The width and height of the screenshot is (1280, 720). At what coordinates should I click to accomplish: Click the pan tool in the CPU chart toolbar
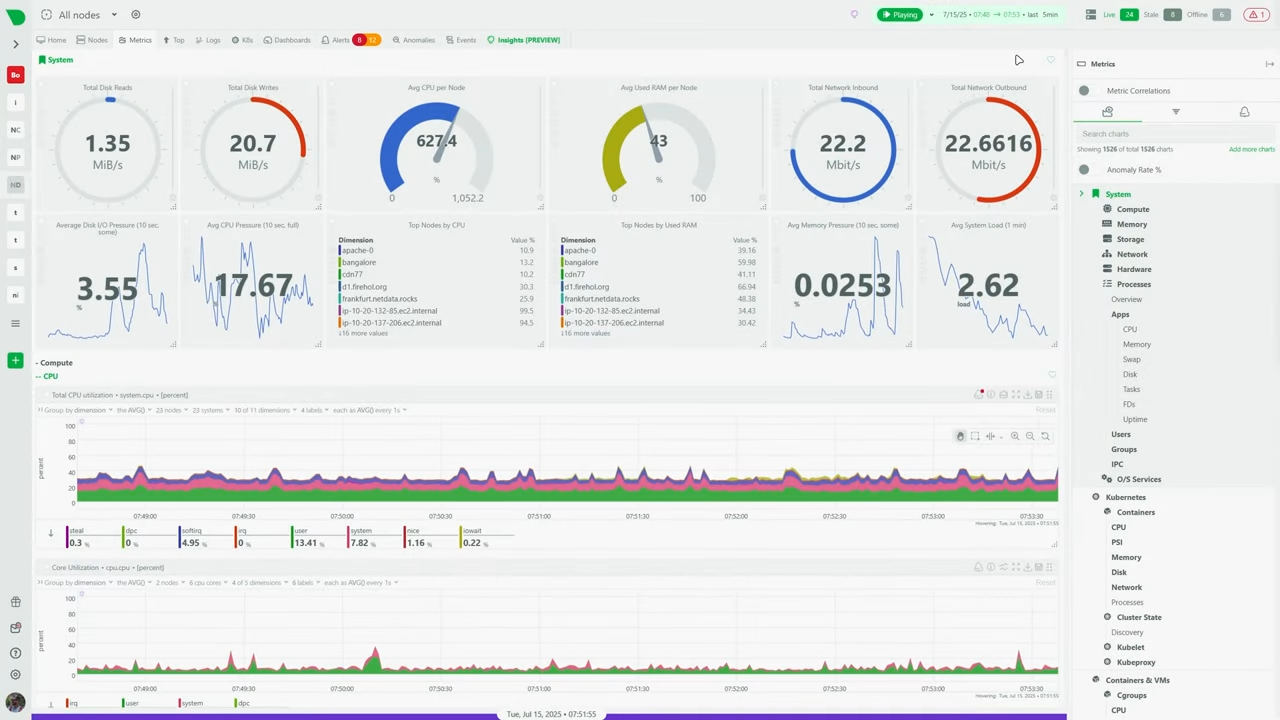(960, 436)
